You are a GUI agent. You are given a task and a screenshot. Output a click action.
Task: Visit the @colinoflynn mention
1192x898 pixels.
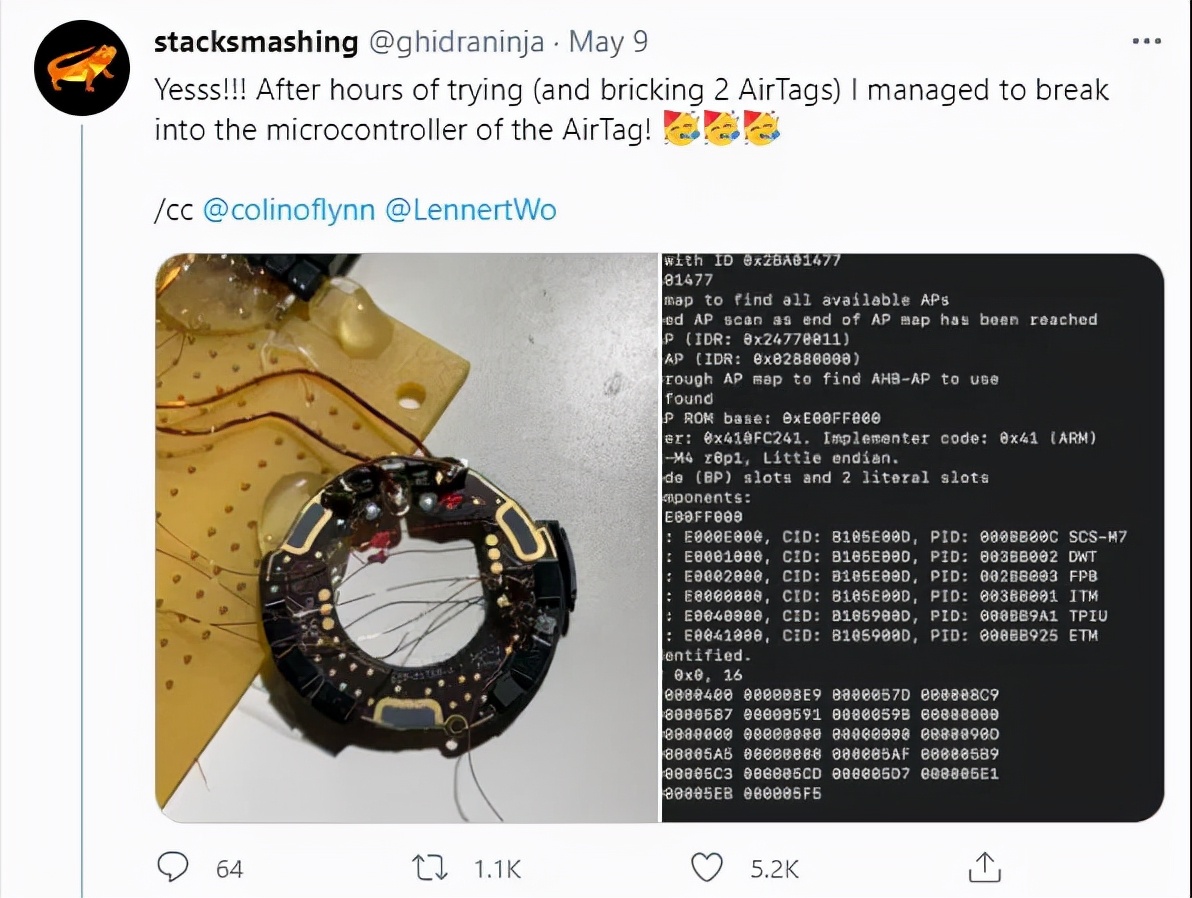tap(289, 210)
